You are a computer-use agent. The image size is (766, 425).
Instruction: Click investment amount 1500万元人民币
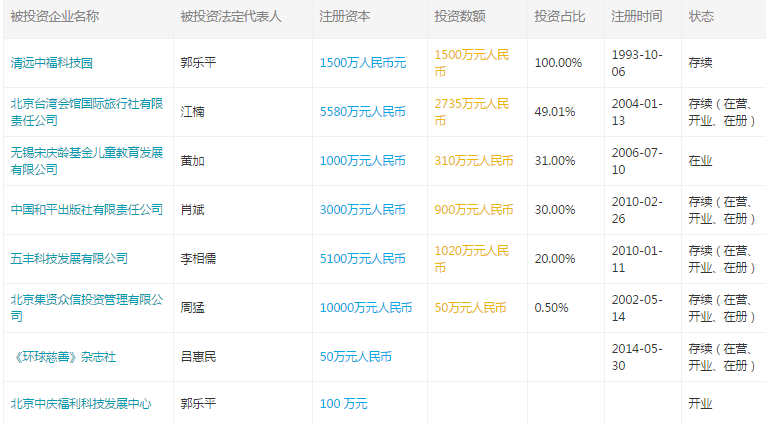click(x=472, y=63)
